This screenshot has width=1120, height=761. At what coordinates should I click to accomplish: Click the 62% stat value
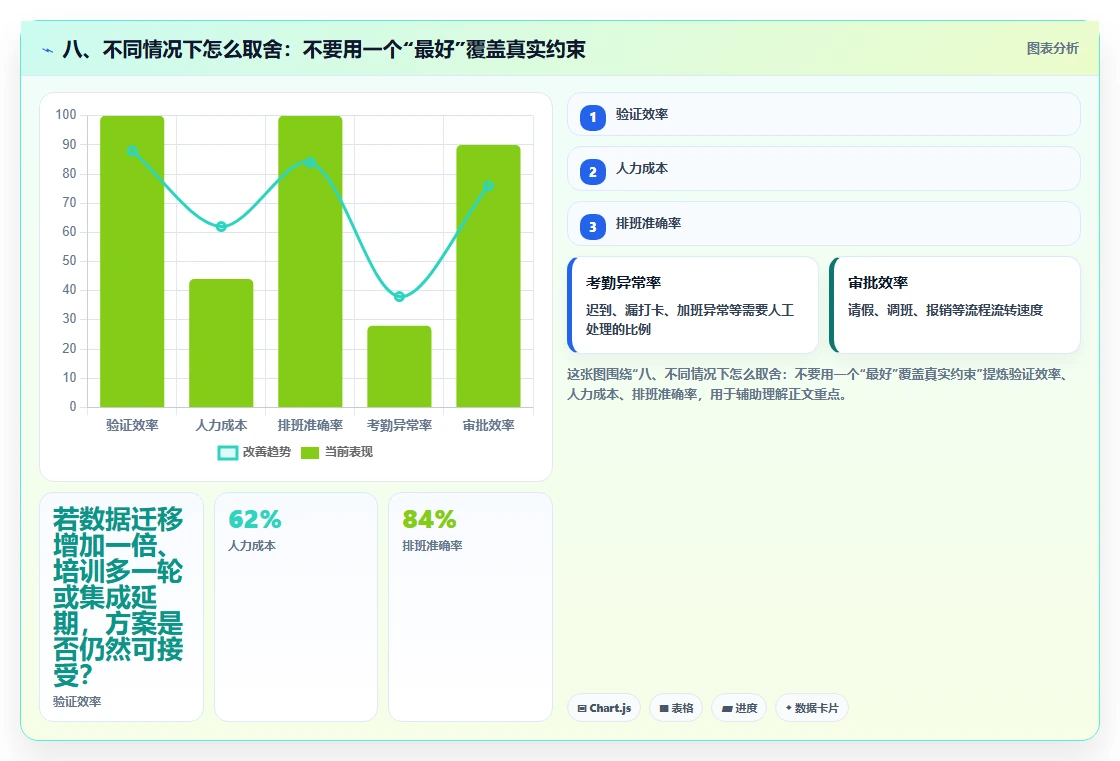pos(255,519)
